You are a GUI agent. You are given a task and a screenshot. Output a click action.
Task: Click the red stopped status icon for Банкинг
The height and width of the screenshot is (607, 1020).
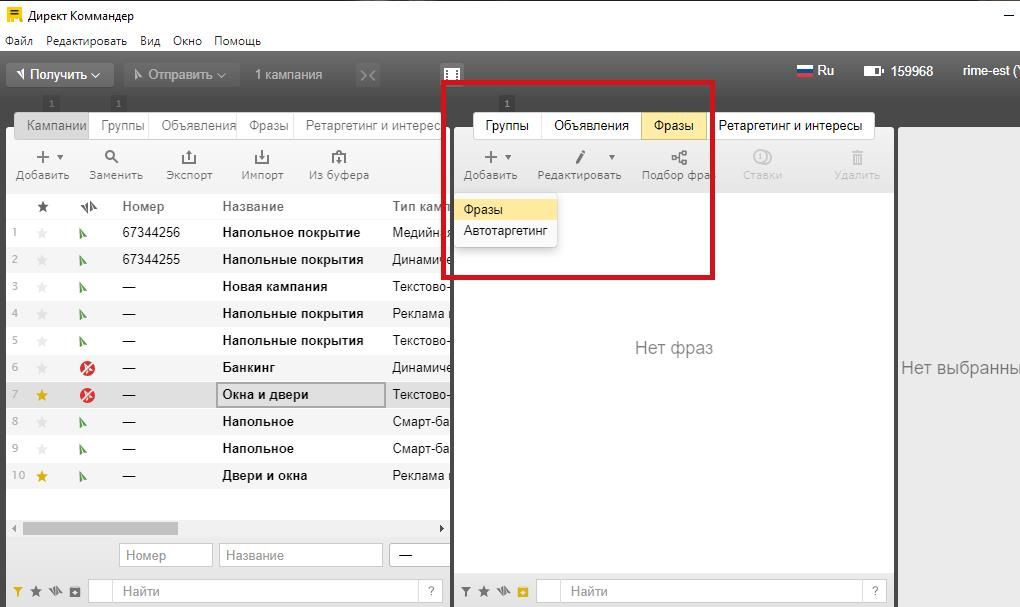pos(87,368)
